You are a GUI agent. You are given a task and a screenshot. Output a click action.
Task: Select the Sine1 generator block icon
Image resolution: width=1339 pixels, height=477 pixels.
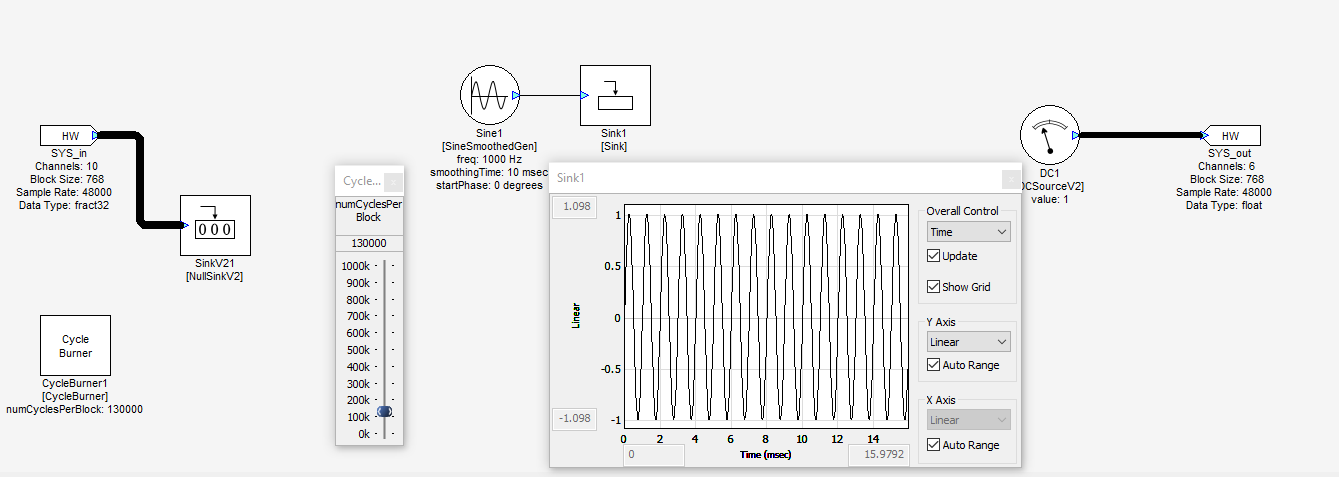pyautogui.click(x=488, y=95)
